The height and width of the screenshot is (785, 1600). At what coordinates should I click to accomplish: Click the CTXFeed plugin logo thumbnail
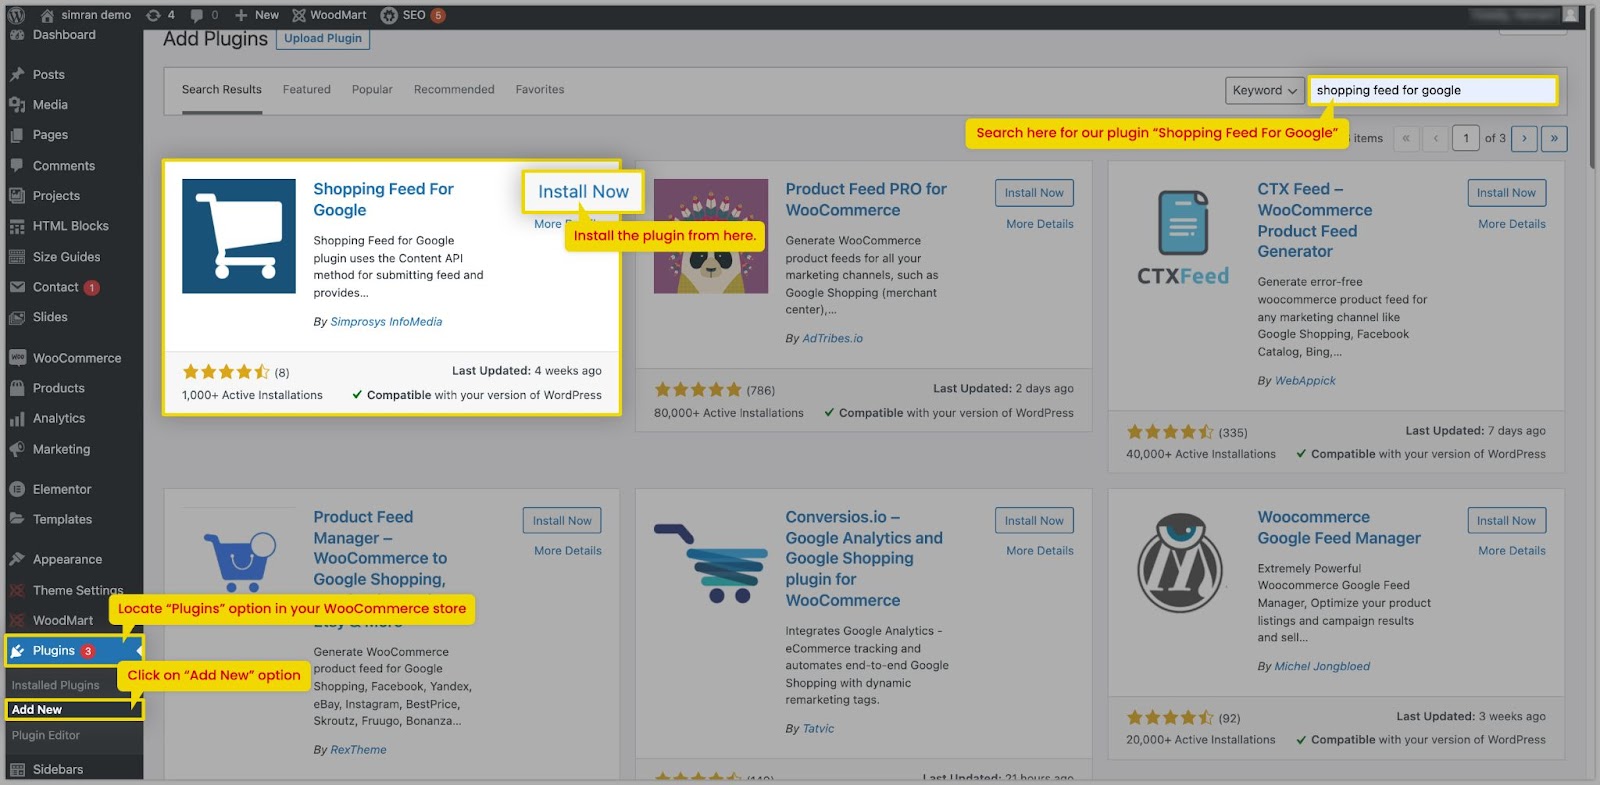pyautogui.click(x=1183, y=236)
